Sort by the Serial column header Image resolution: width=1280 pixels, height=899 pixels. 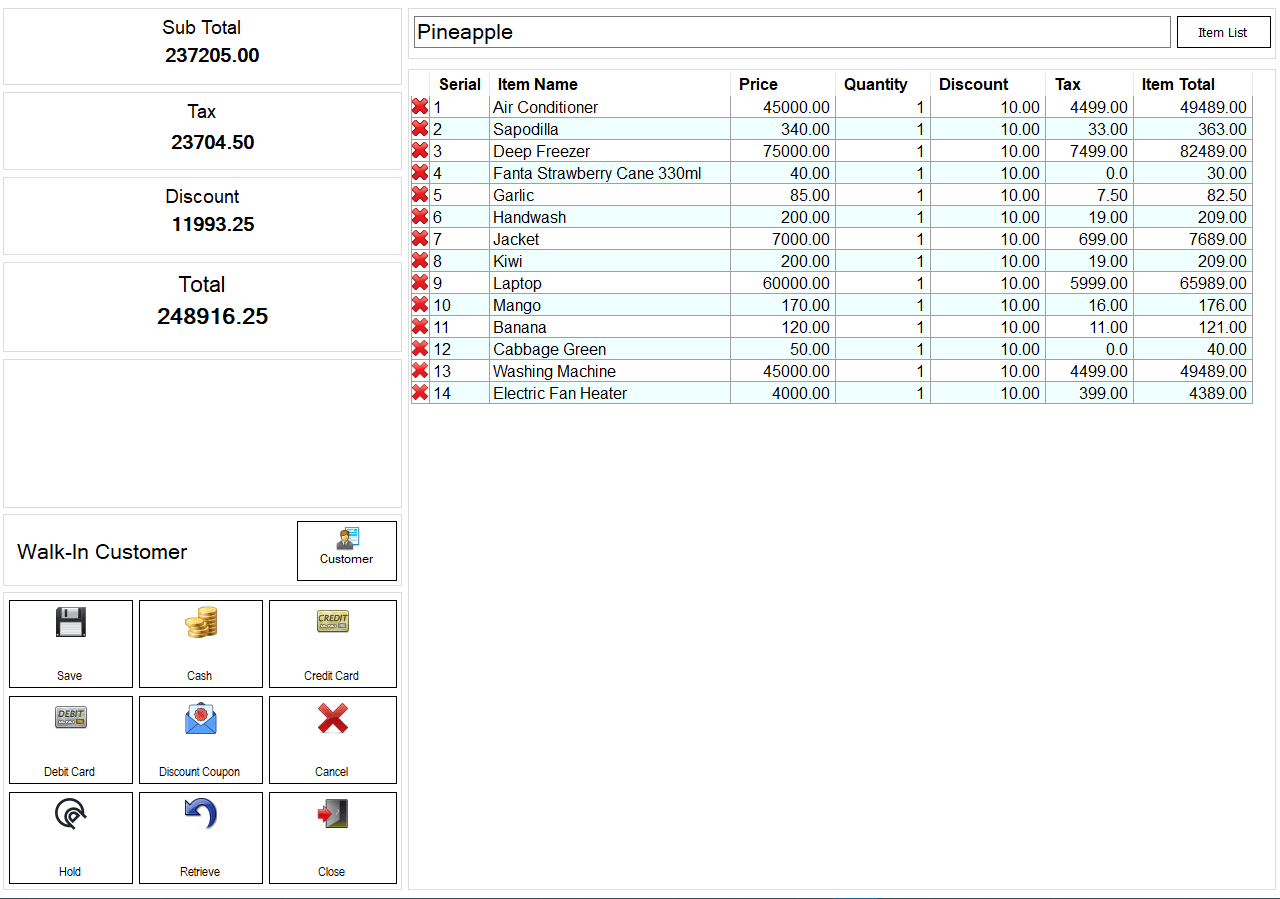[x=460, y=84]
